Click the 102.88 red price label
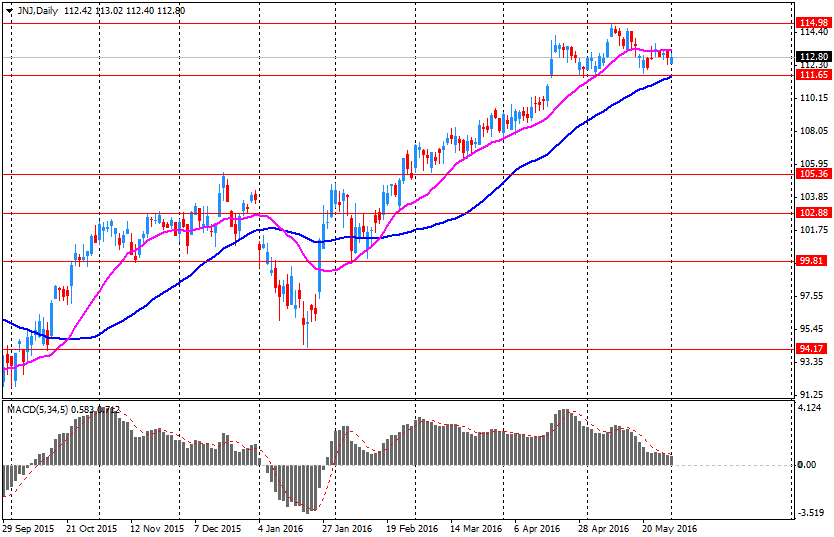The image size is (834, 537). 814,213
